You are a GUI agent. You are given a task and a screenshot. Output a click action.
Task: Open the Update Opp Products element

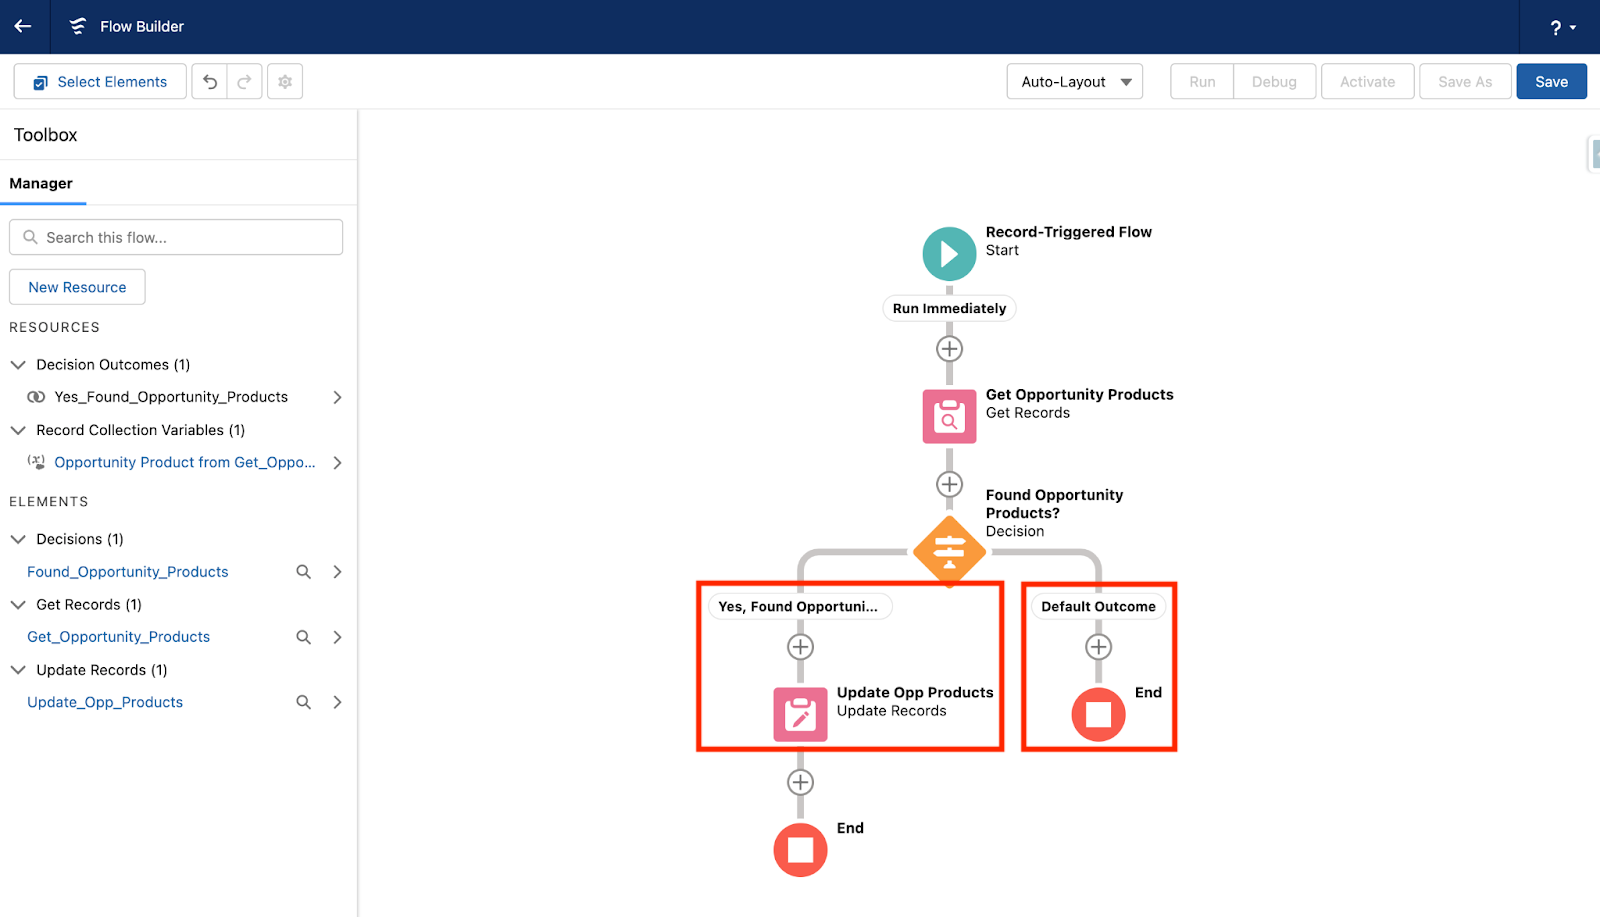click(x=799, y=714)
